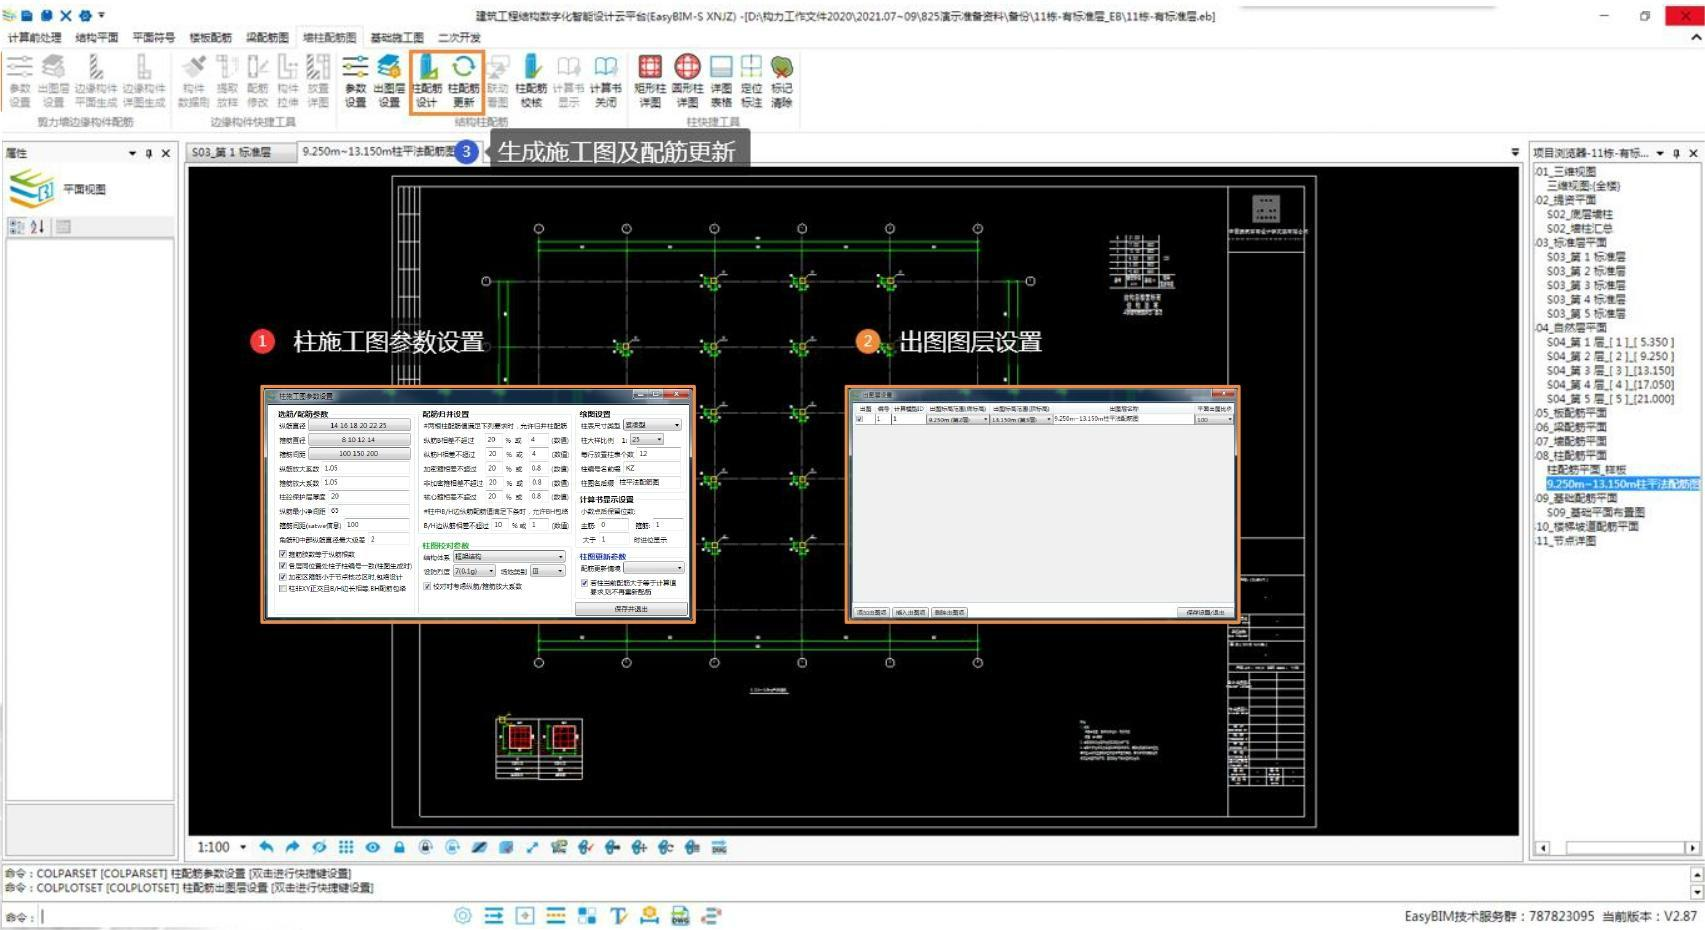Open the 1:100 scale dropdown
Image resolution: width=1705 pixels, height=930 pixels.
pos(243,847)
